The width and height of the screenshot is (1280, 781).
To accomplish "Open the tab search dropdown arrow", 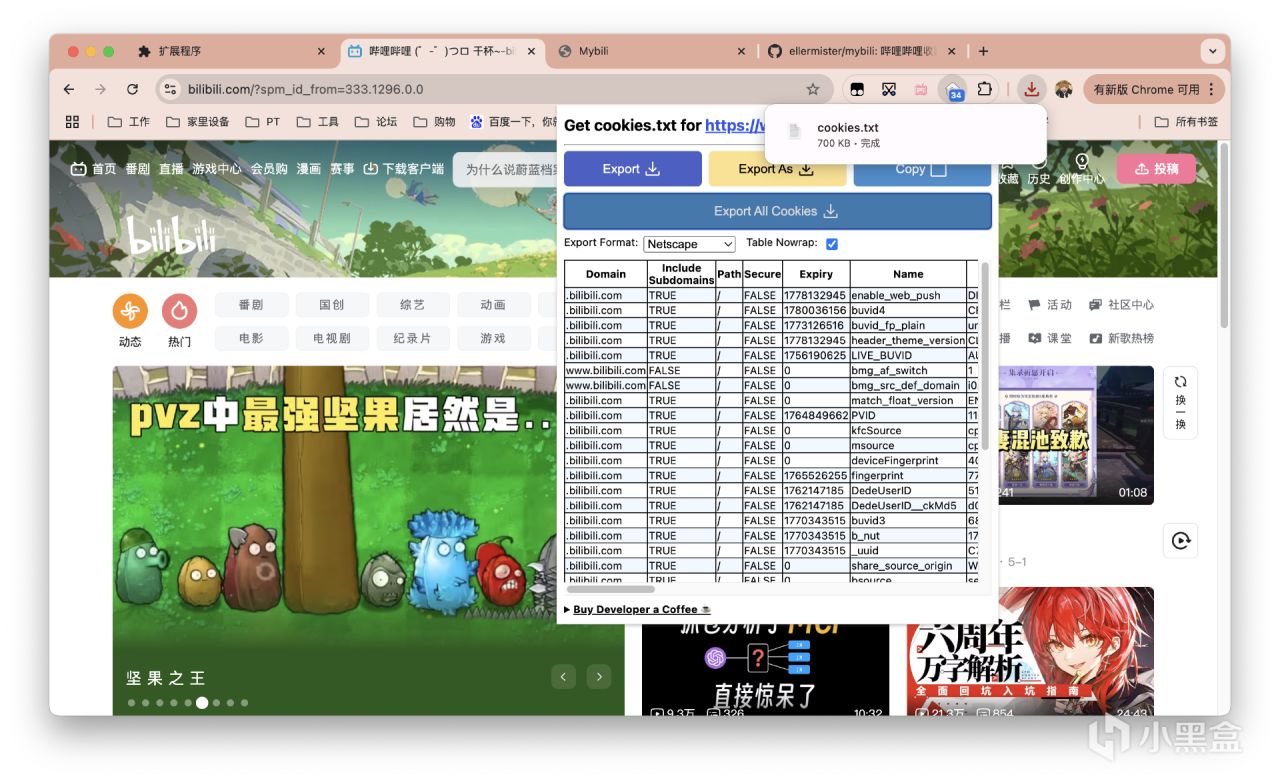I will click(1213, 51).
